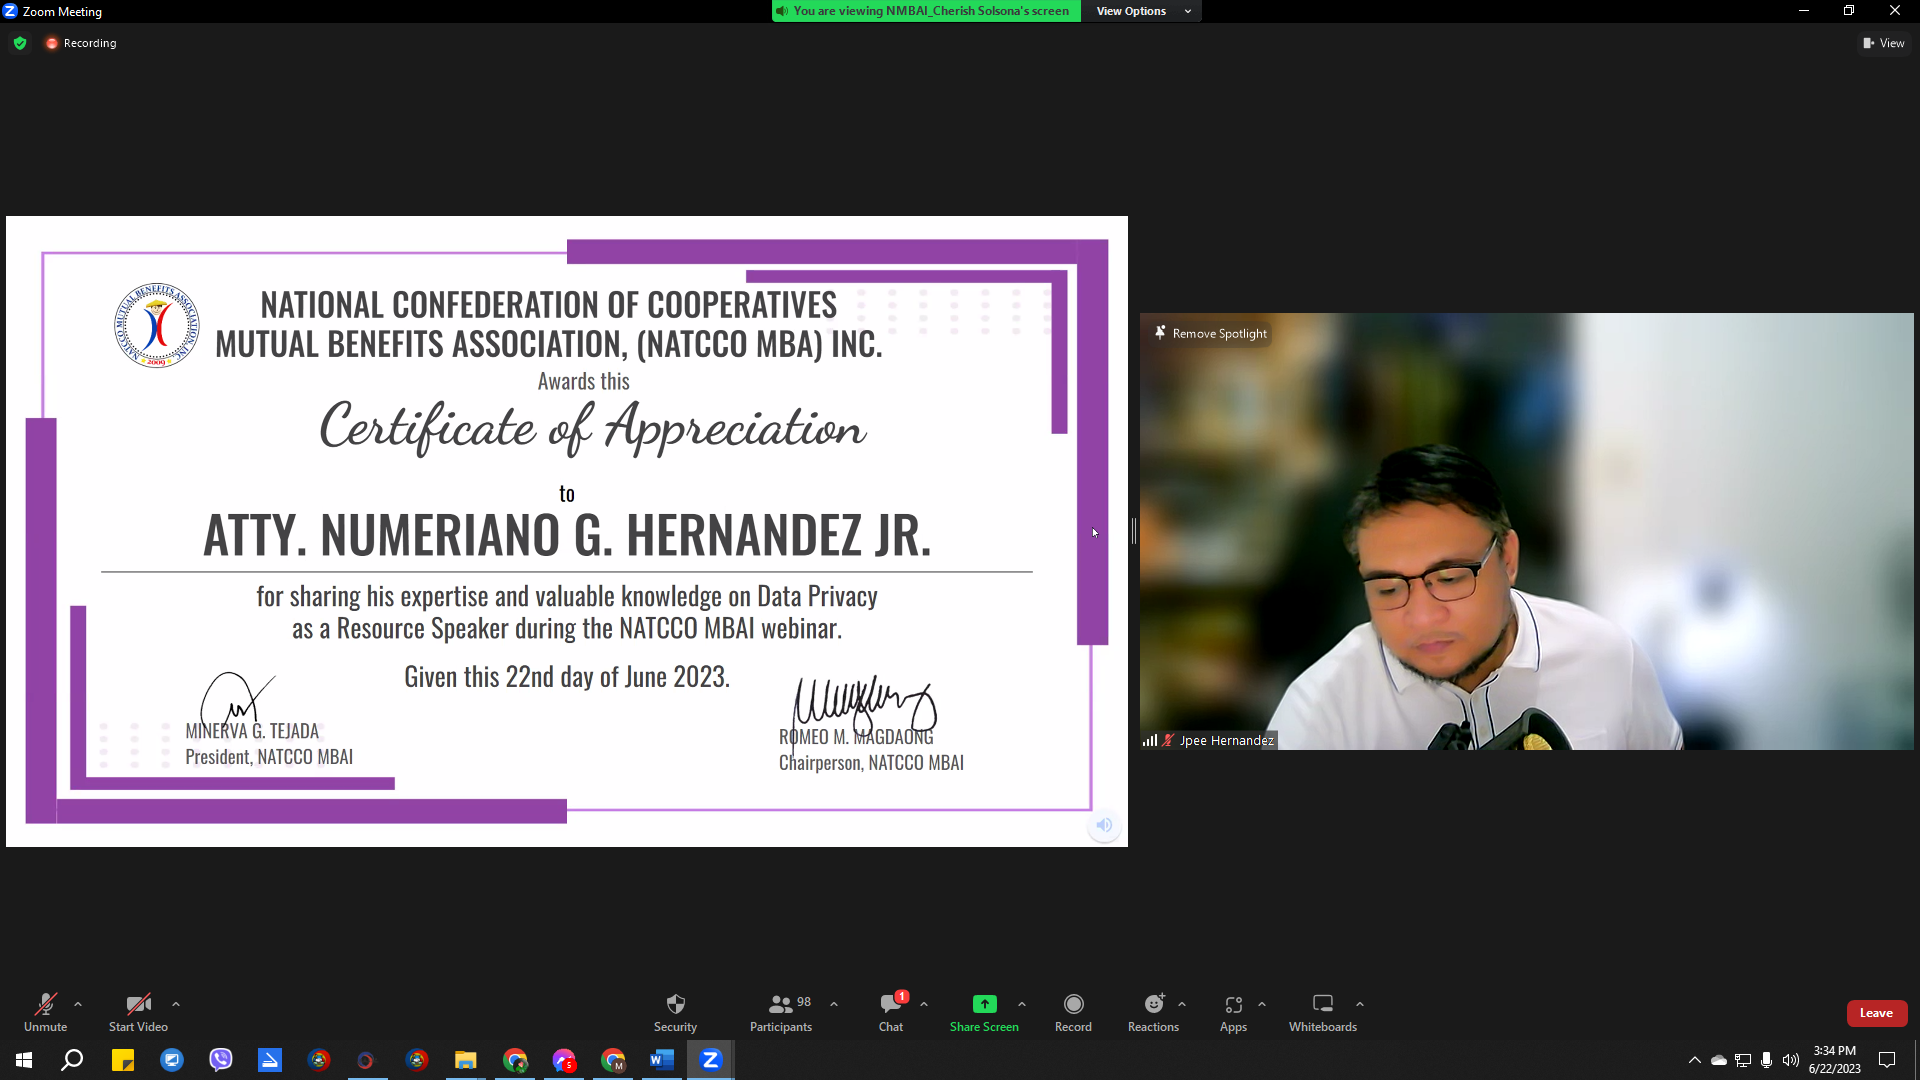Open the Security shield menu
1920x1080 pixels.
(x=675, y=1012)
